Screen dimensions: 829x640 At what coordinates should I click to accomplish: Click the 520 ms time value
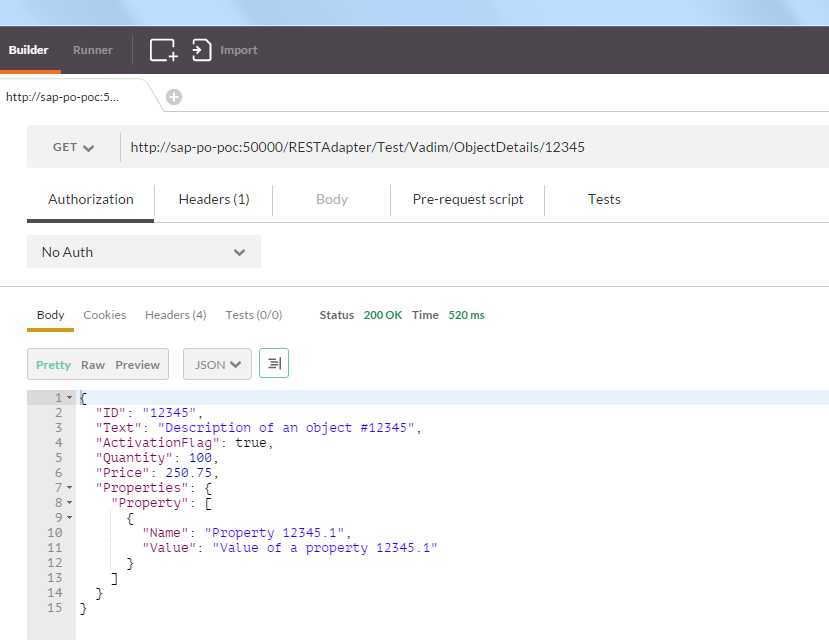click(x=466, y=315)
